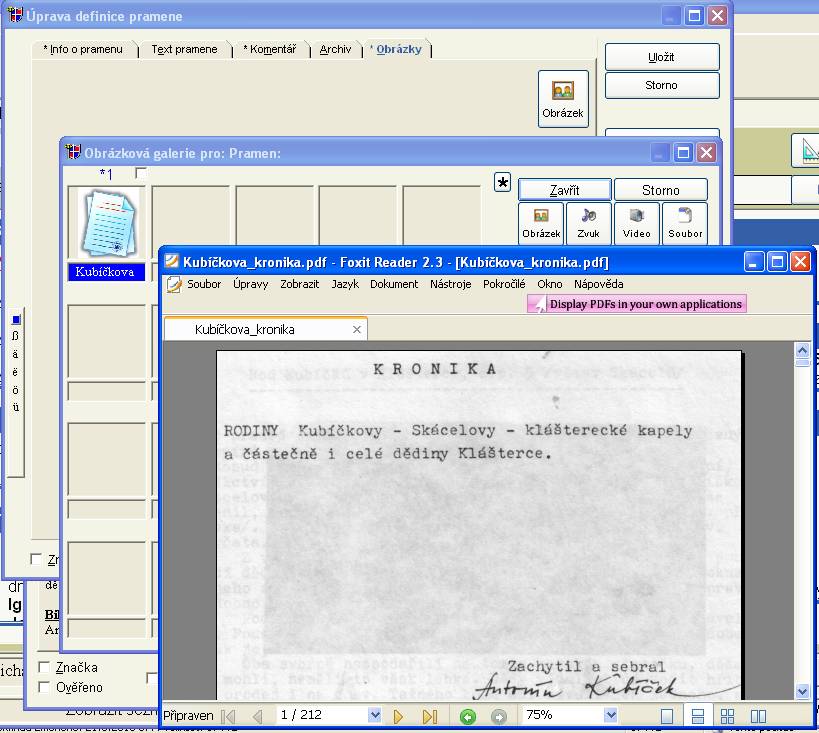Insert the ä character from side panel
The image size is (819, 733).
(x=16, y=354)
